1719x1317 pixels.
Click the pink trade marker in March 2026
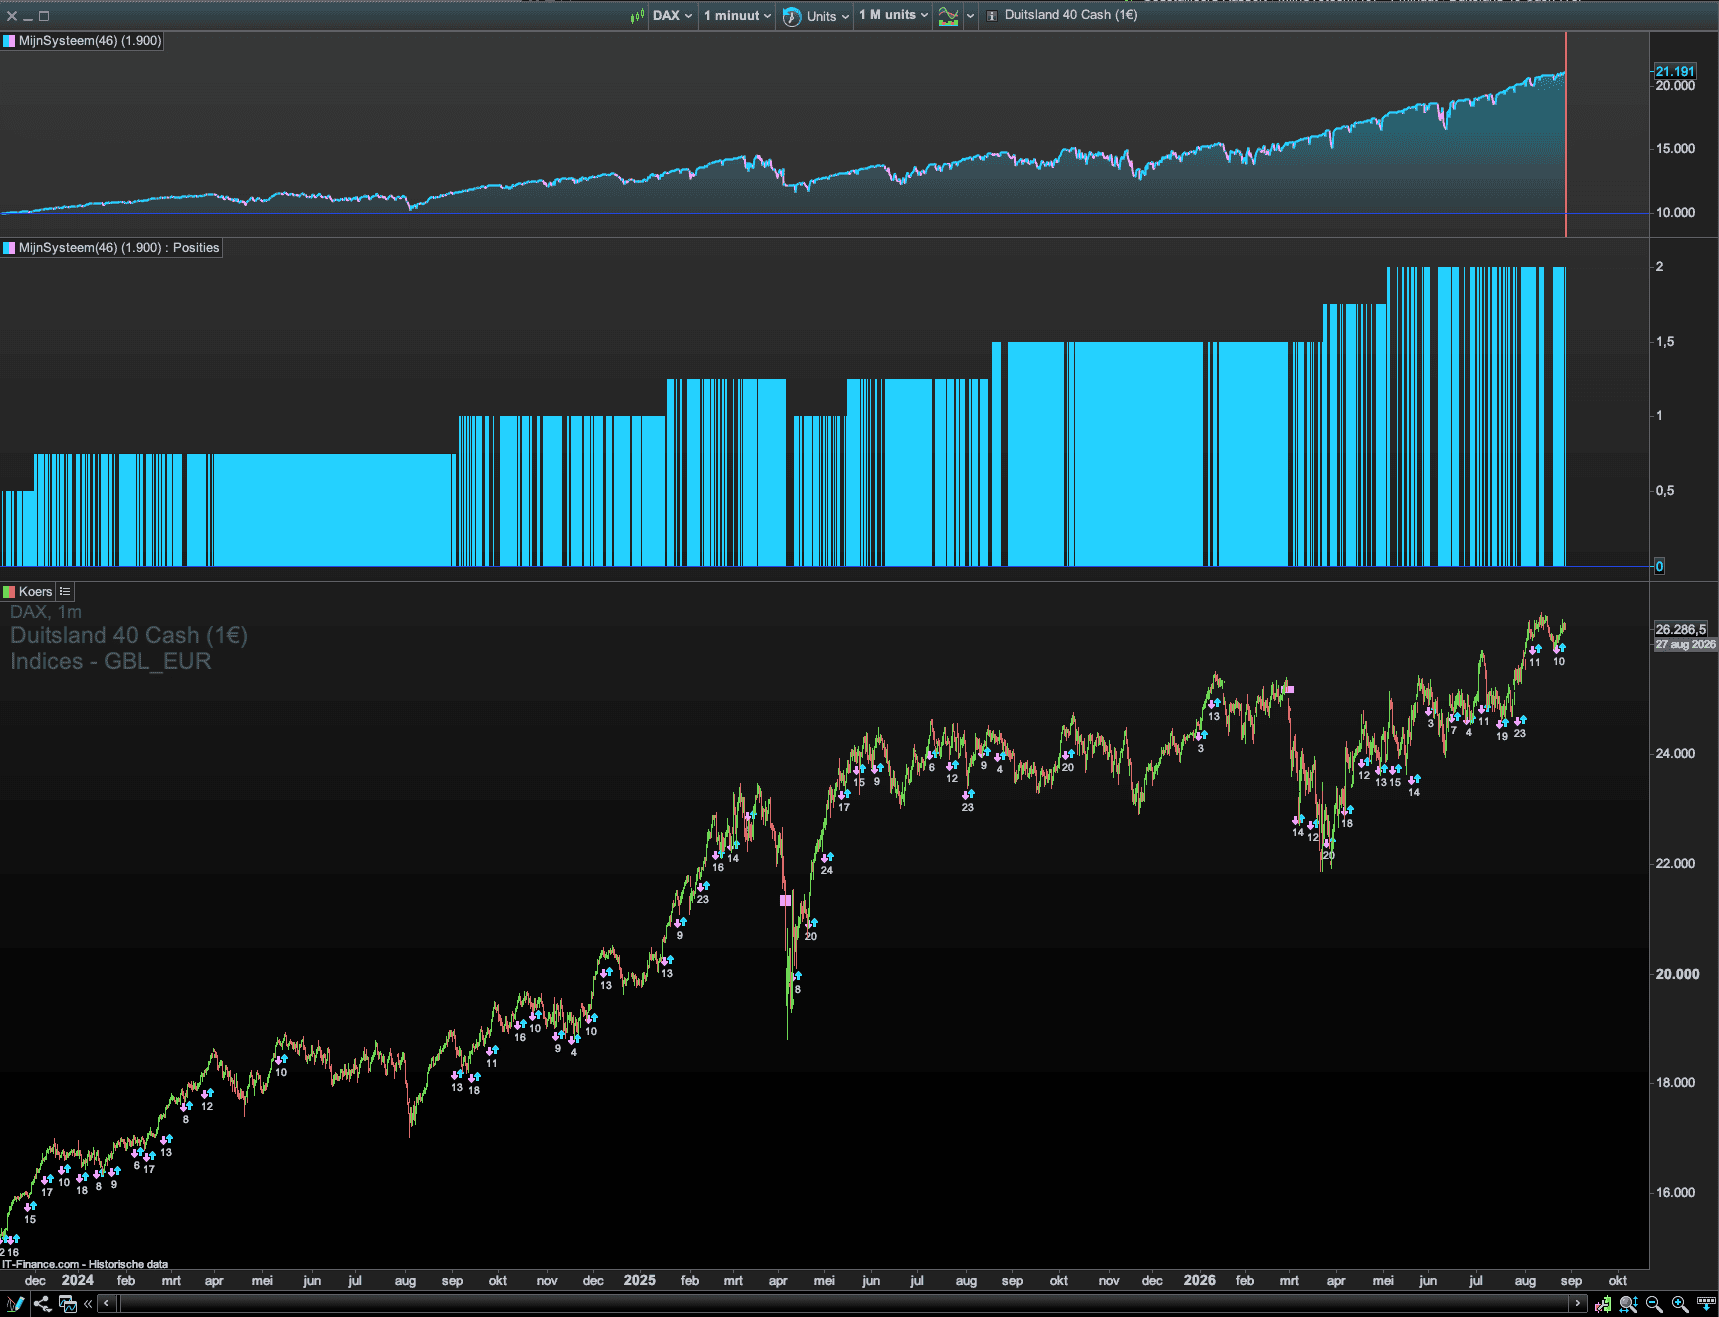click(1290, 689)
